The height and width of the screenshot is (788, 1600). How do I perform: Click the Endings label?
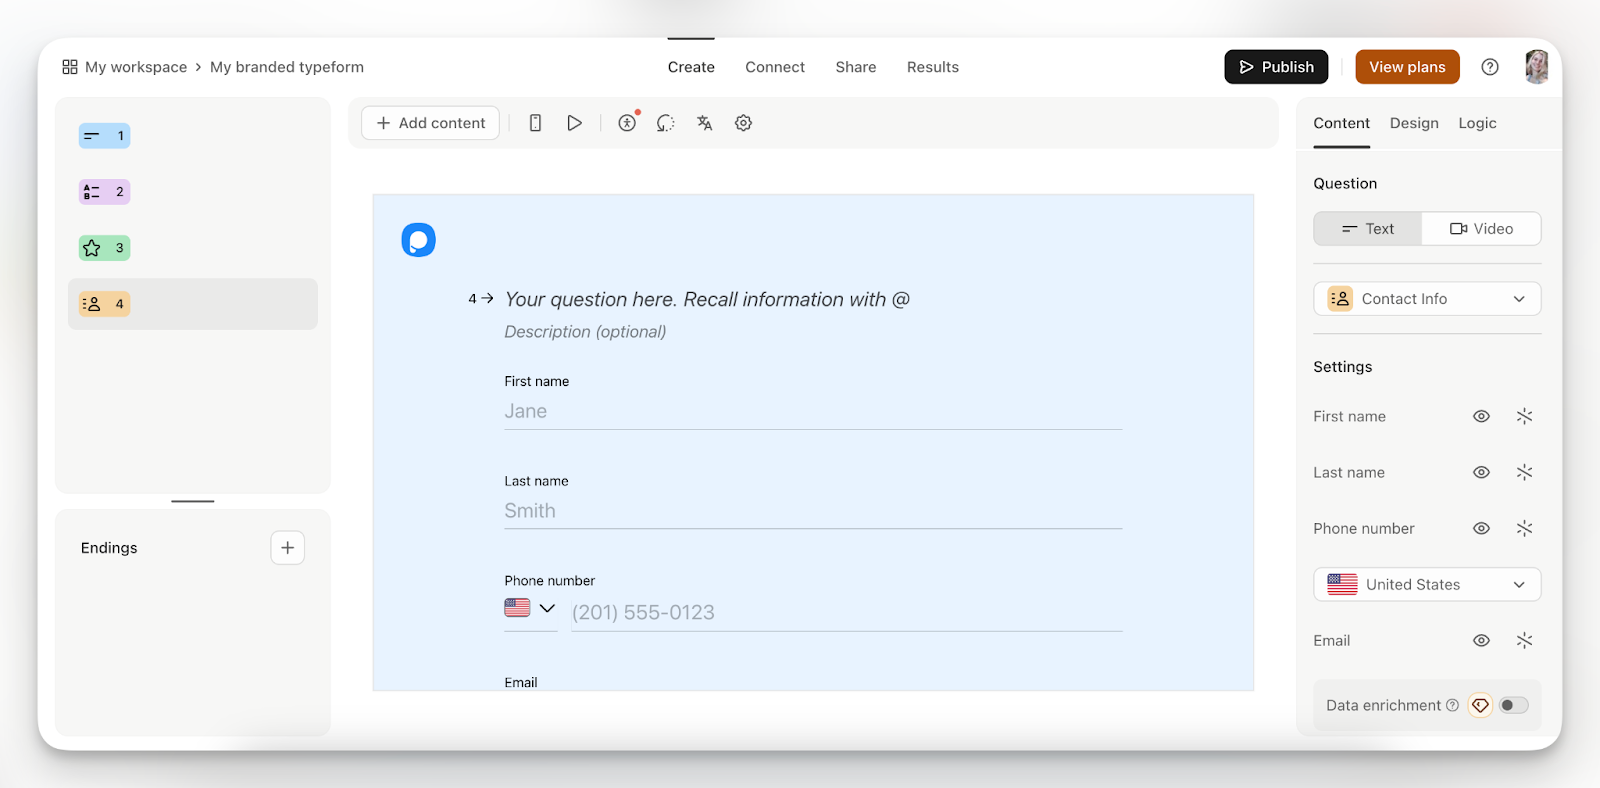(x=109, y=548)
